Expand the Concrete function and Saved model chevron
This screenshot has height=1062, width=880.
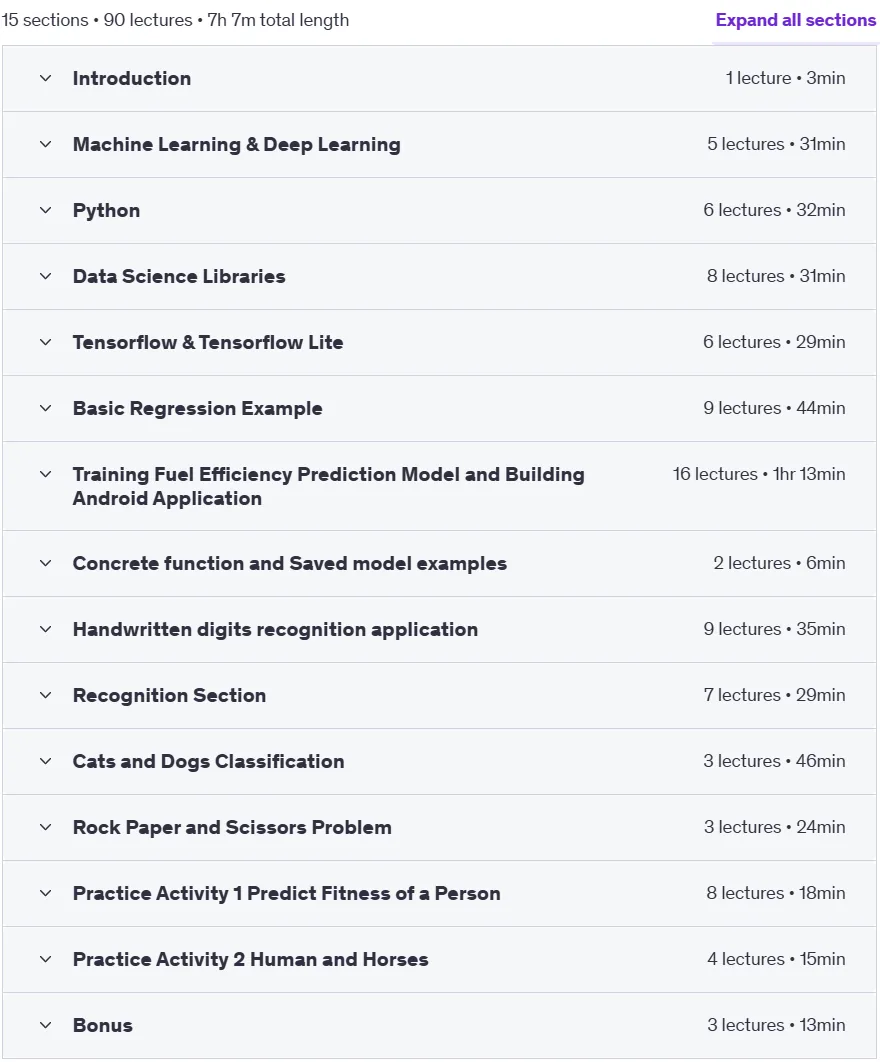(45, 564)
